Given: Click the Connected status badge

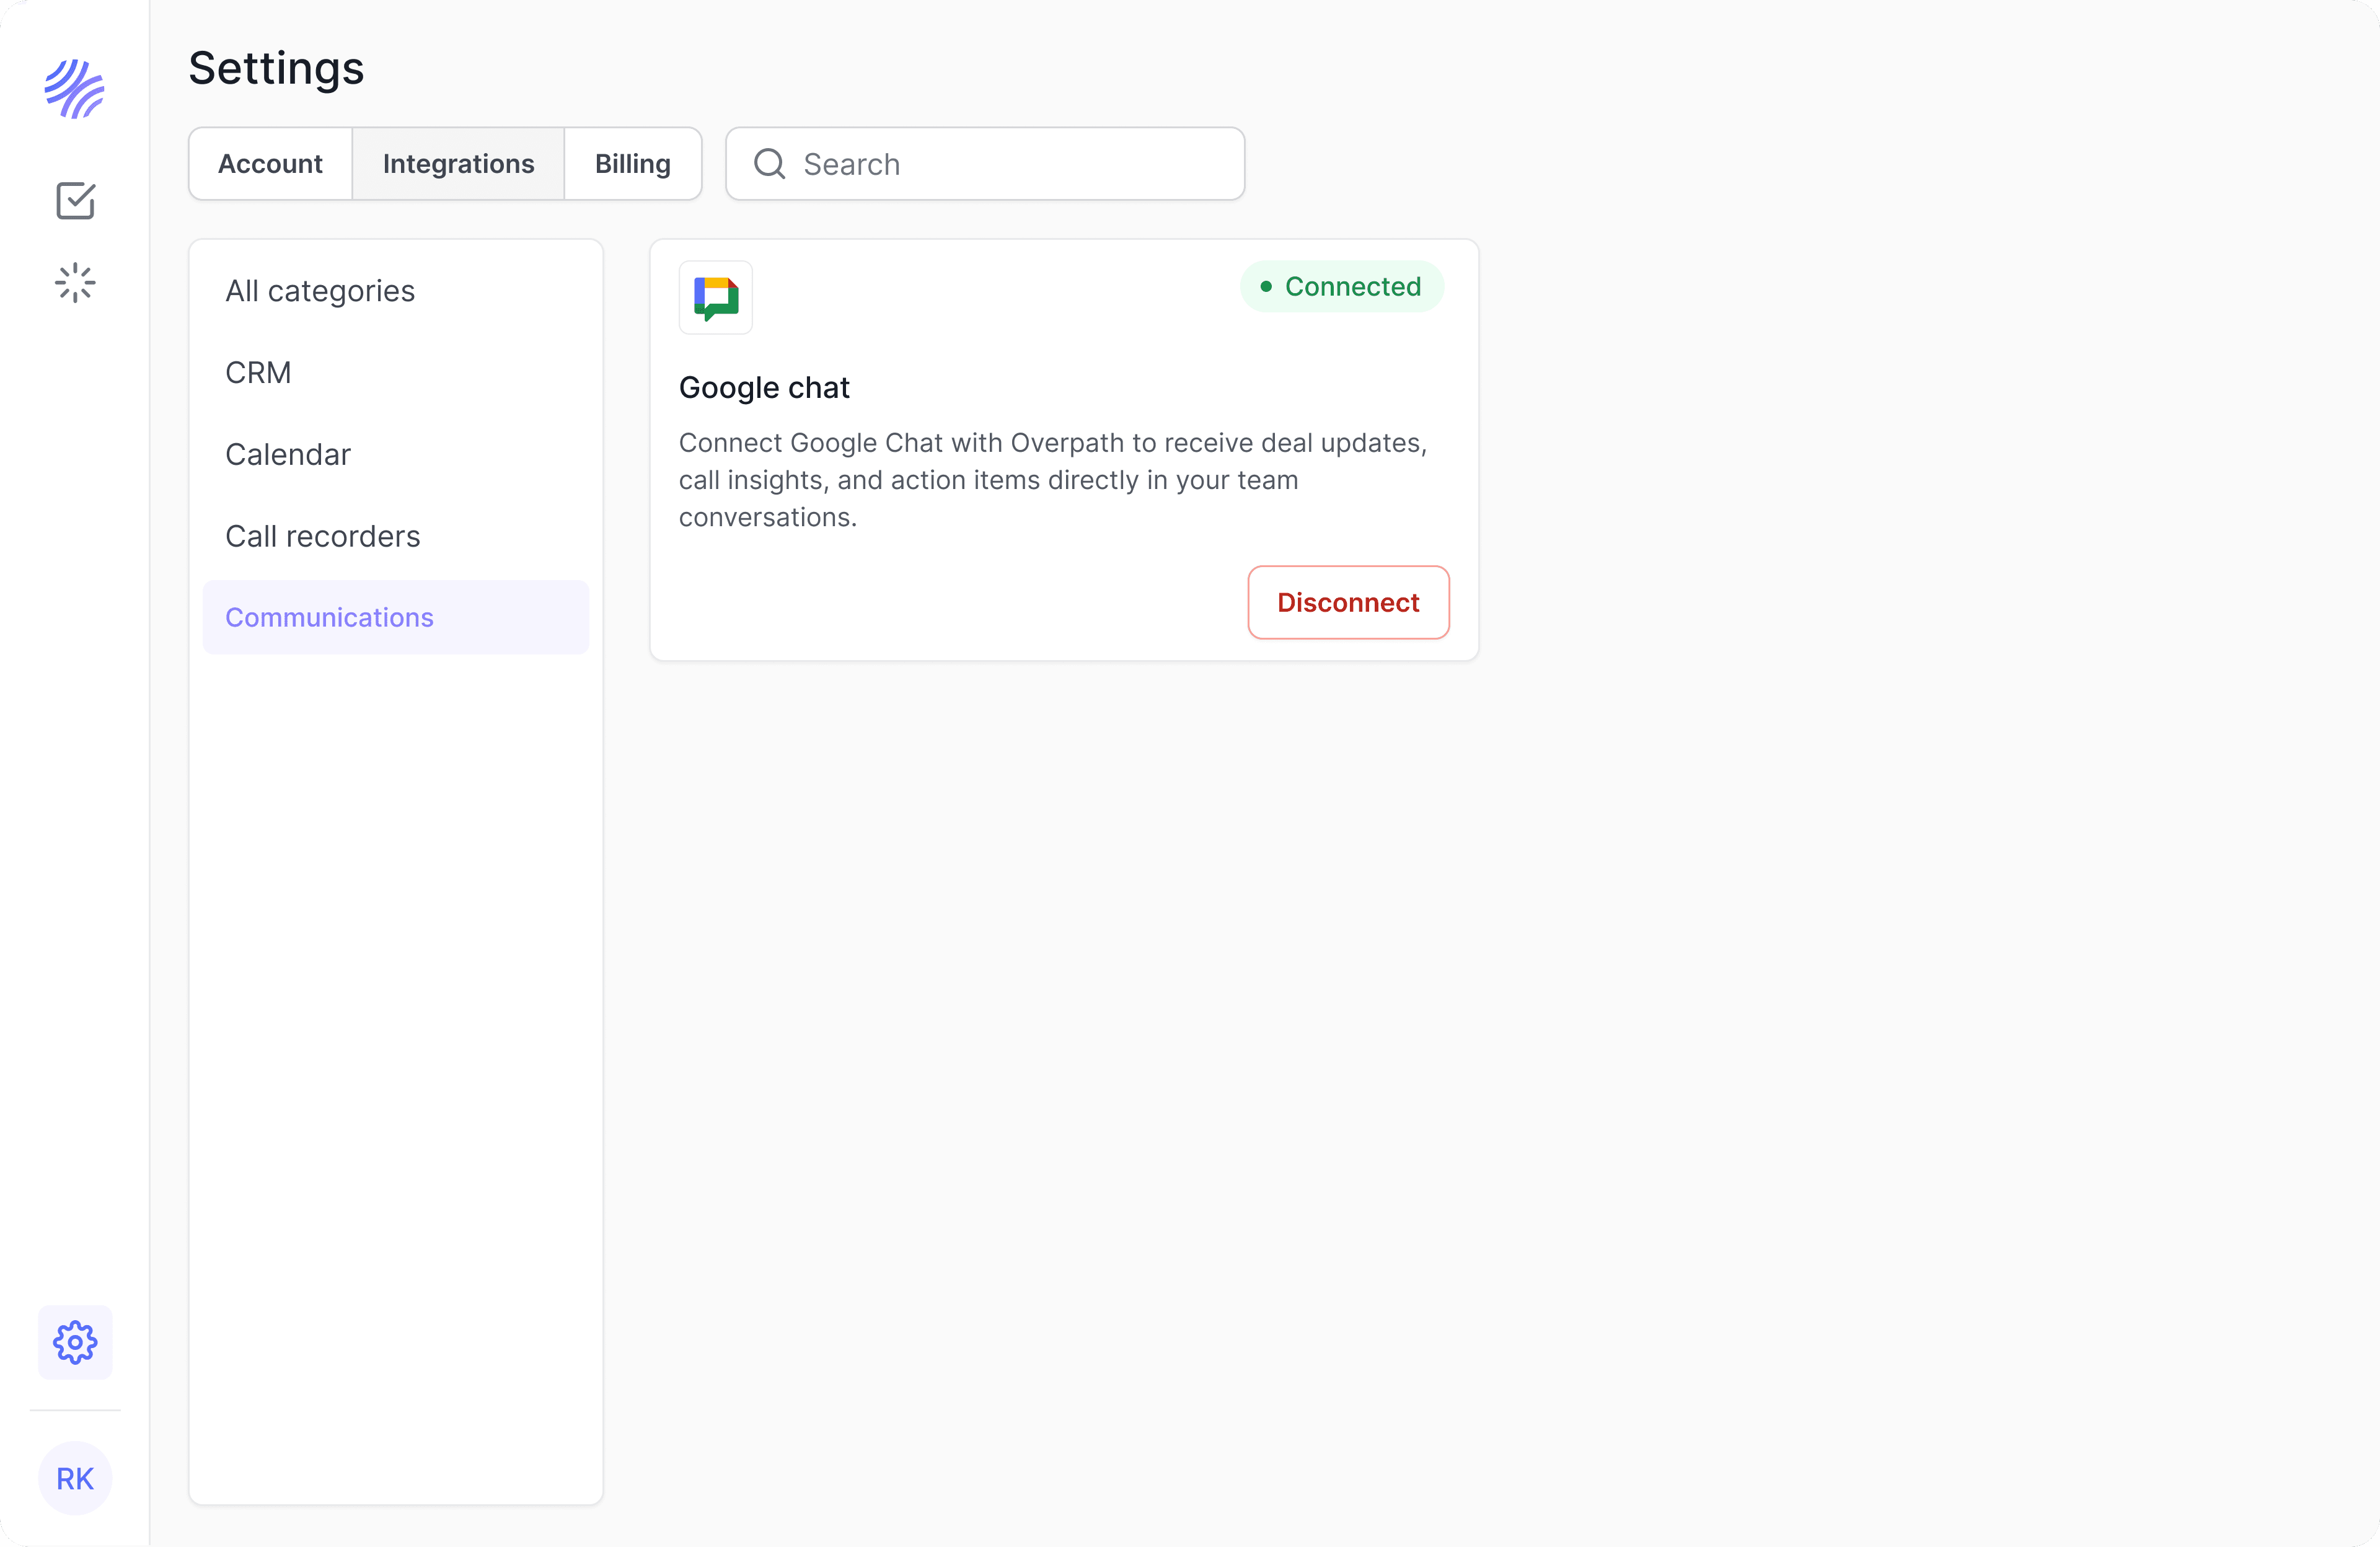Looking at the screenshot, I should click(x=1341, y=287).
